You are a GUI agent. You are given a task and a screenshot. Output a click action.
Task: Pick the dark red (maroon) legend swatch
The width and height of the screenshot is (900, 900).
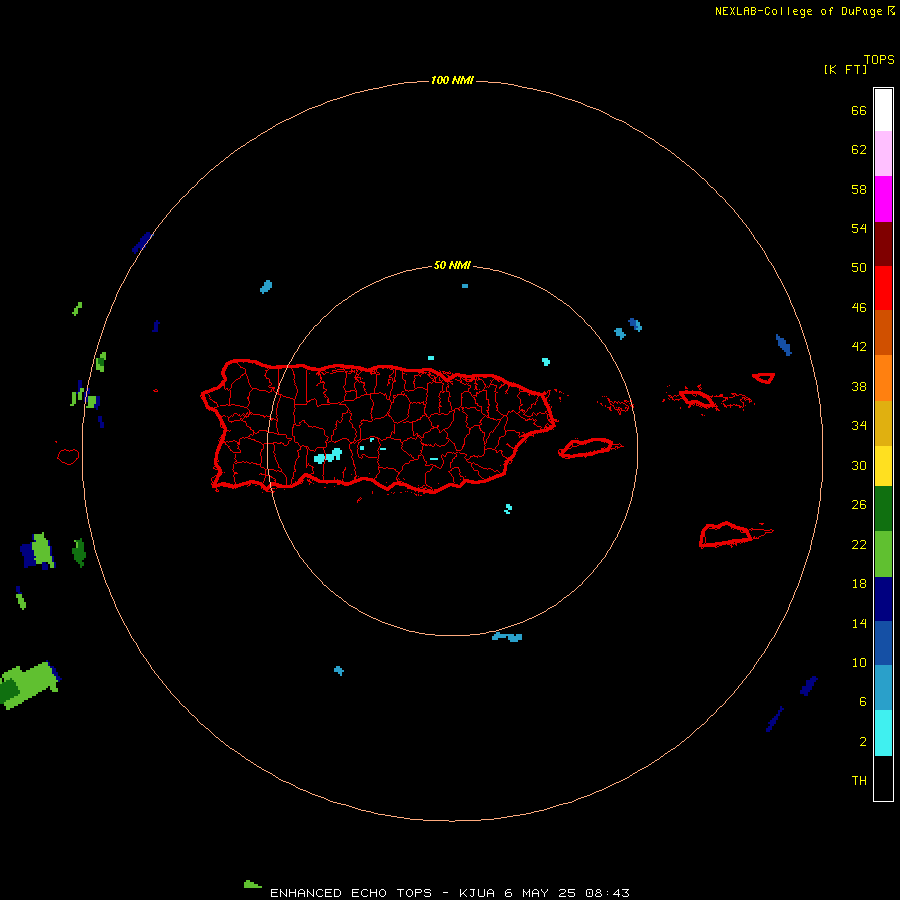pos(883,244)
